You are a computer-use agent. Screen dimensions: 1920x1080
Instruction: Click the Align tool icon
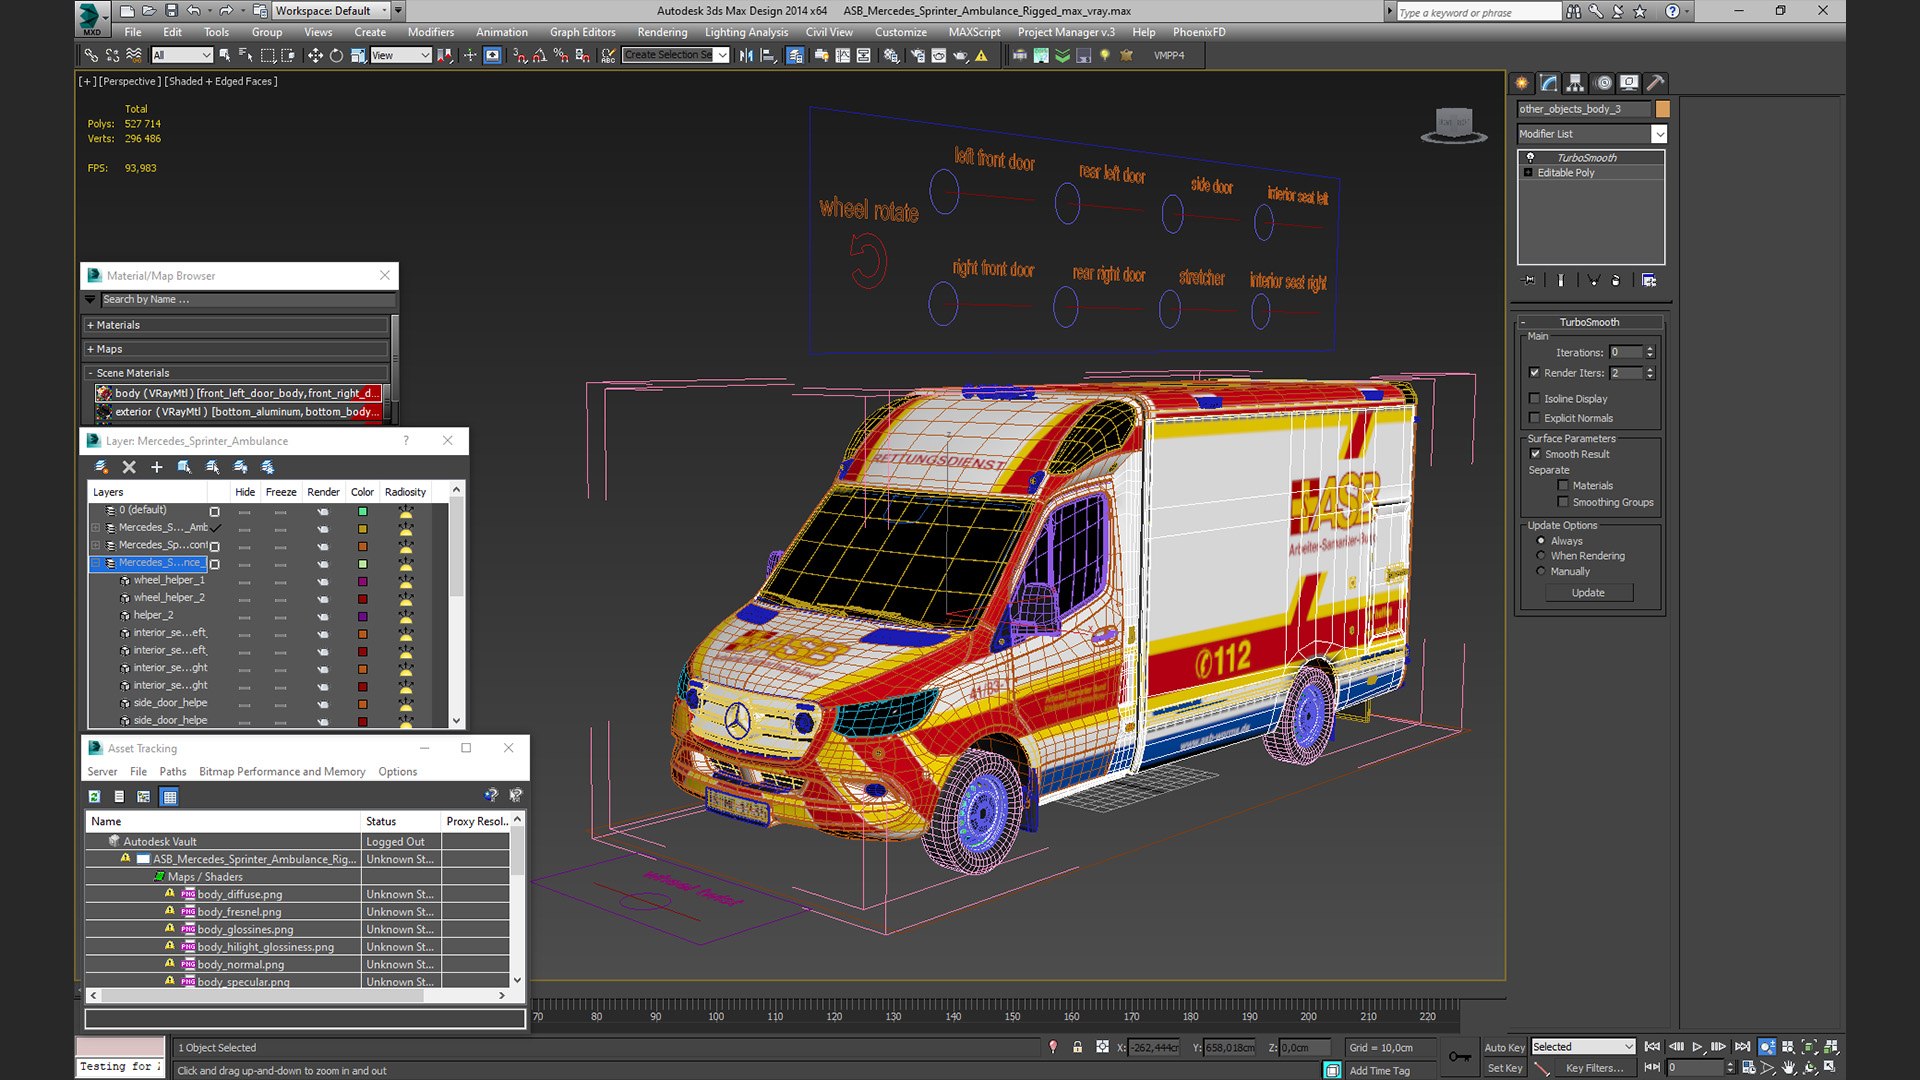point(768,55)
